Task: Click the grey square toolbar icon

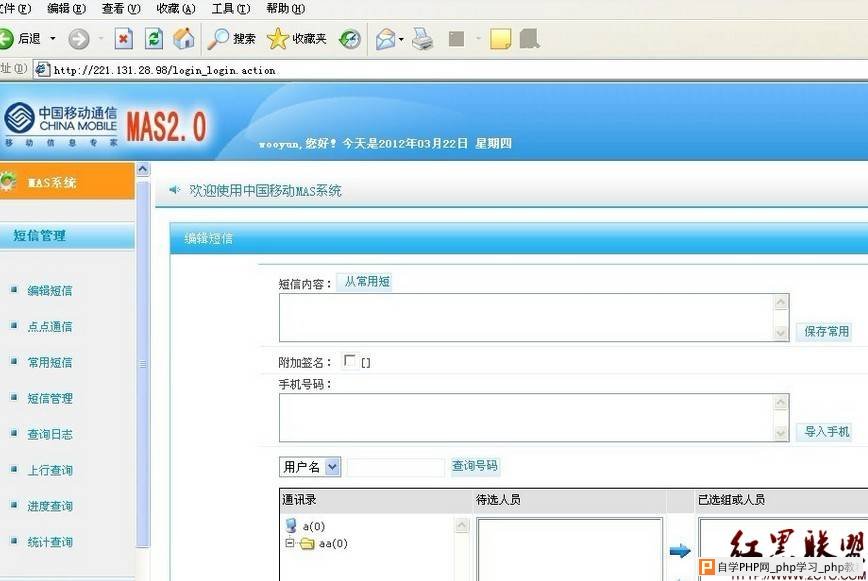Action: coord(457,39)
